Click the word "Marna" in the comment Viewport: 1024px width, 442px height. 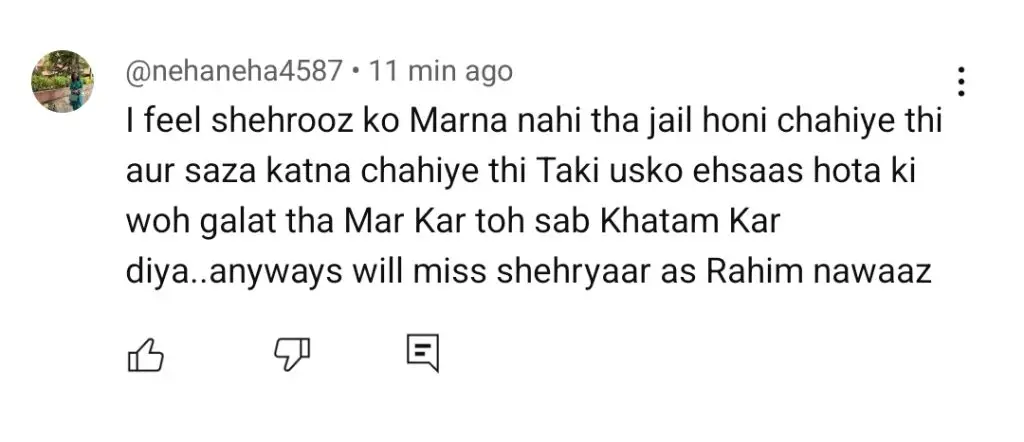[x=462, y=121]
